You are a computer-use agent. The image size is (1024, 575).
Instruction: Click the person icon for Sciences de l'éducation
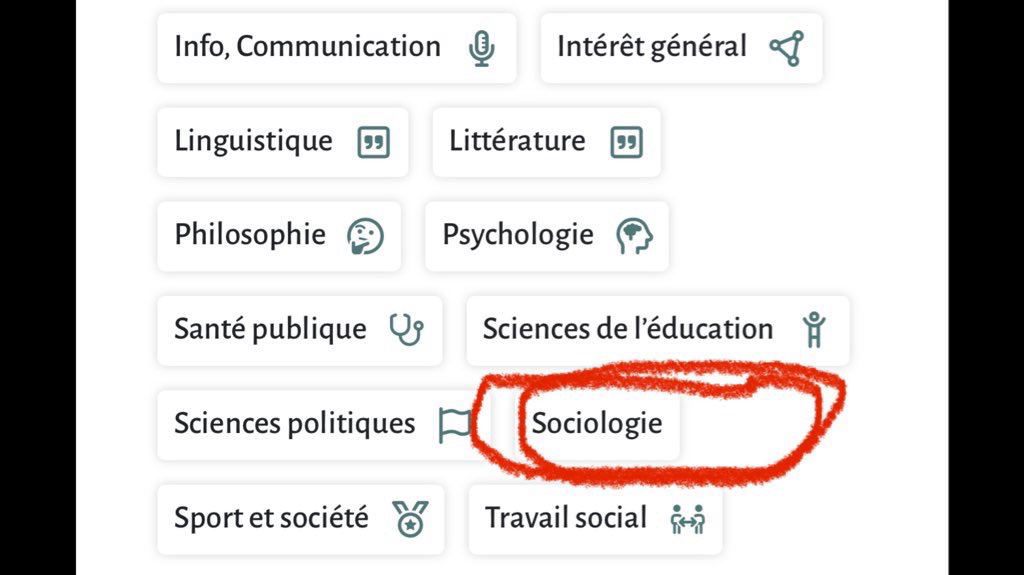815,329
